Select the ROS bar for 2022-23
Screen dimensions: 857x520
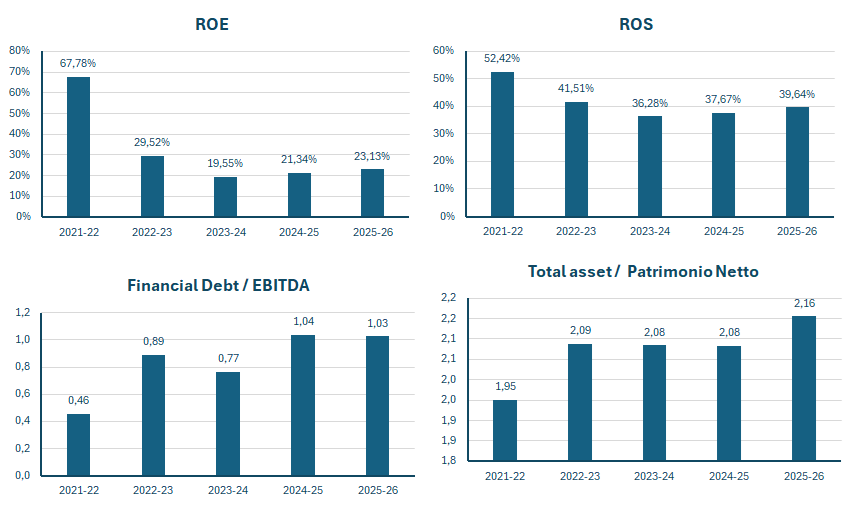click(x=577, y=160)
